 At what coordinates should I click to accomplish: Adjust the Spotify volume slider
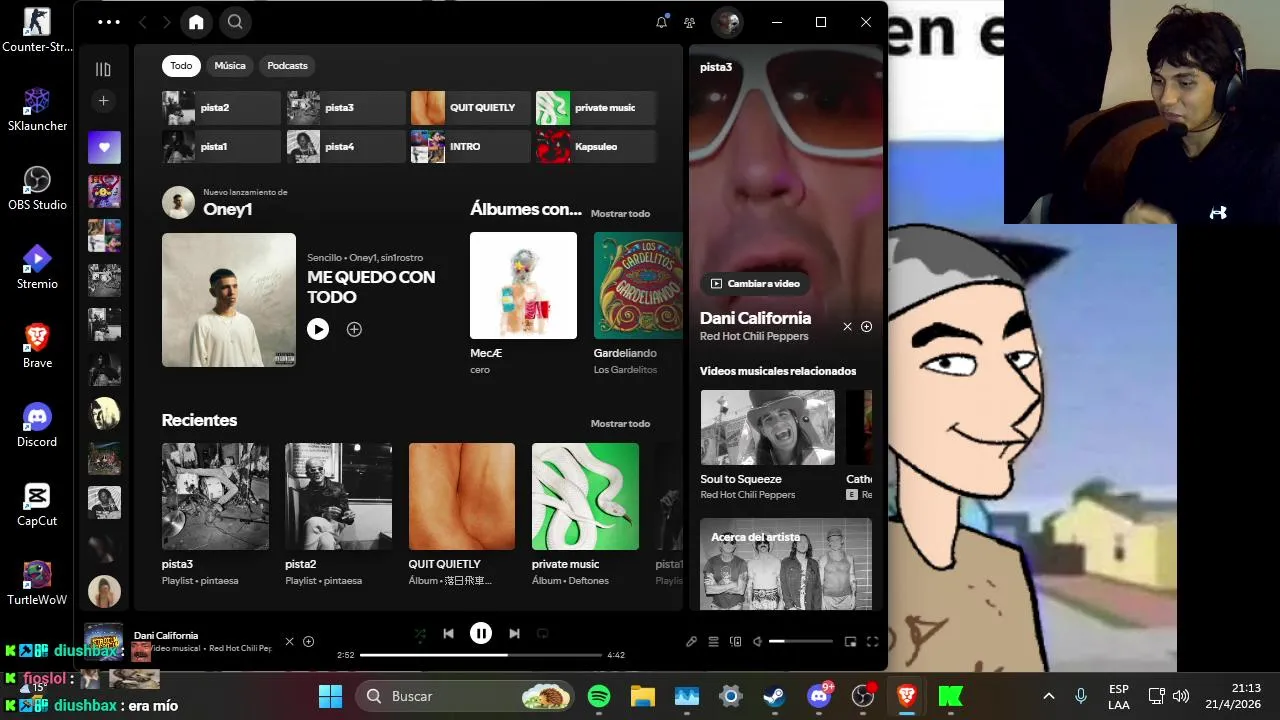801,642
